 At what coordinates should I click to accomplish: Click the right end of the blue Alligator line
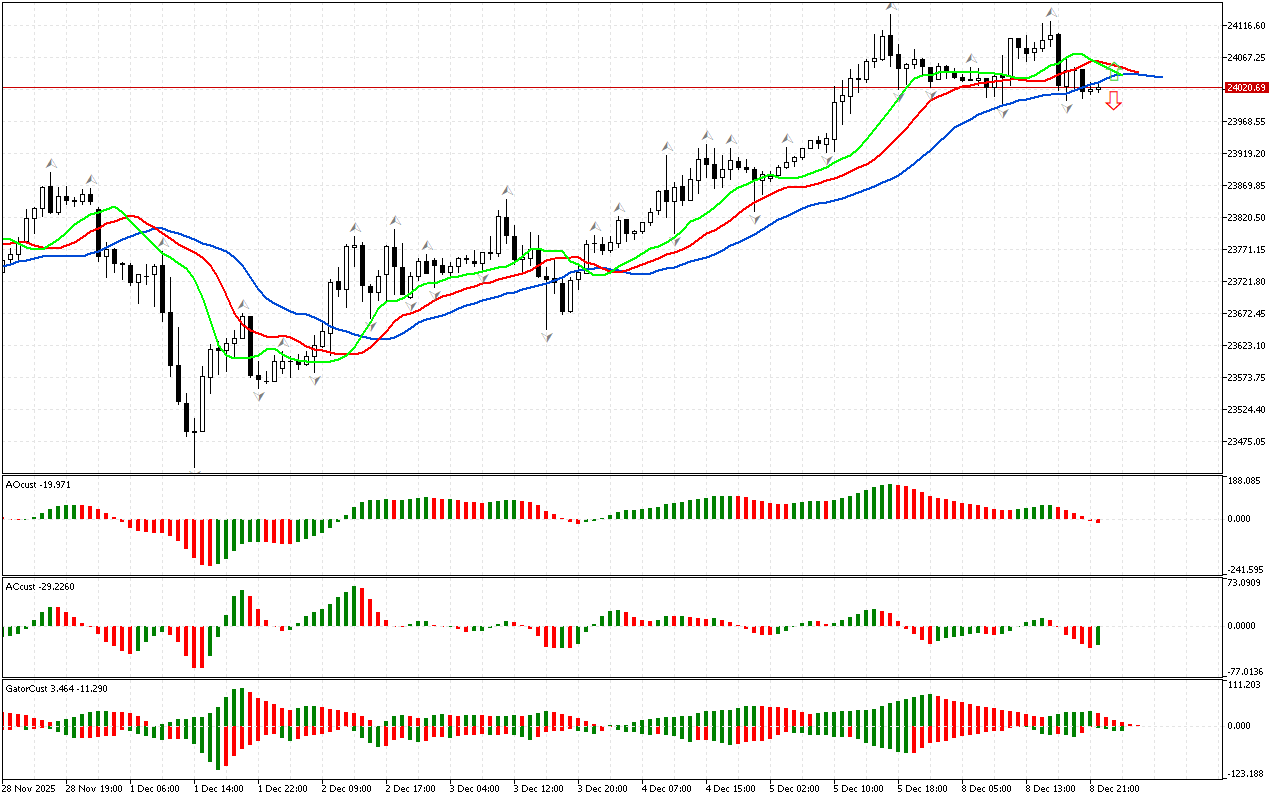1160,76
